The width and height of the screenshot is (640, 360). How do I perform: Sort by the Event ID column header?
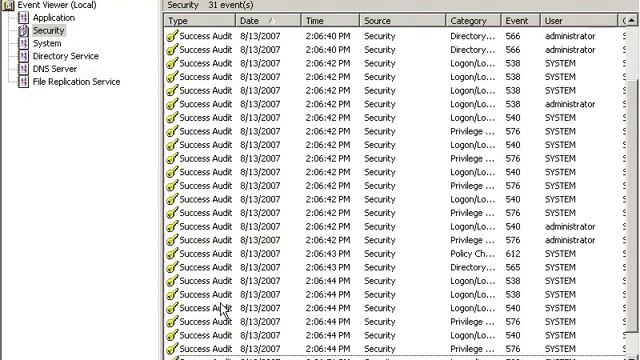tap(520, 21)
